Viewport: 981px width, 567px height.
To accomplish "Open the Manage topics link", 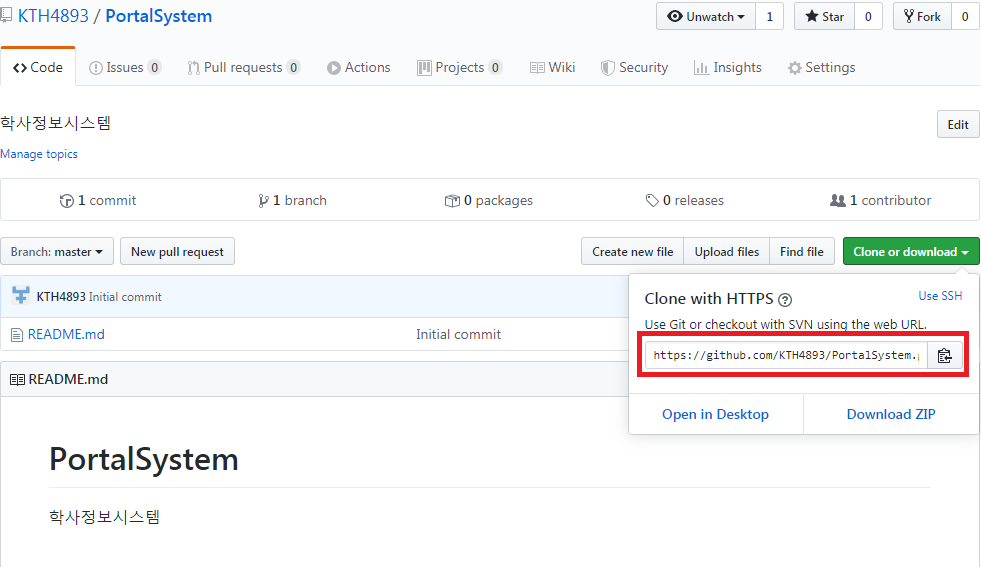I will click(39, 154).
